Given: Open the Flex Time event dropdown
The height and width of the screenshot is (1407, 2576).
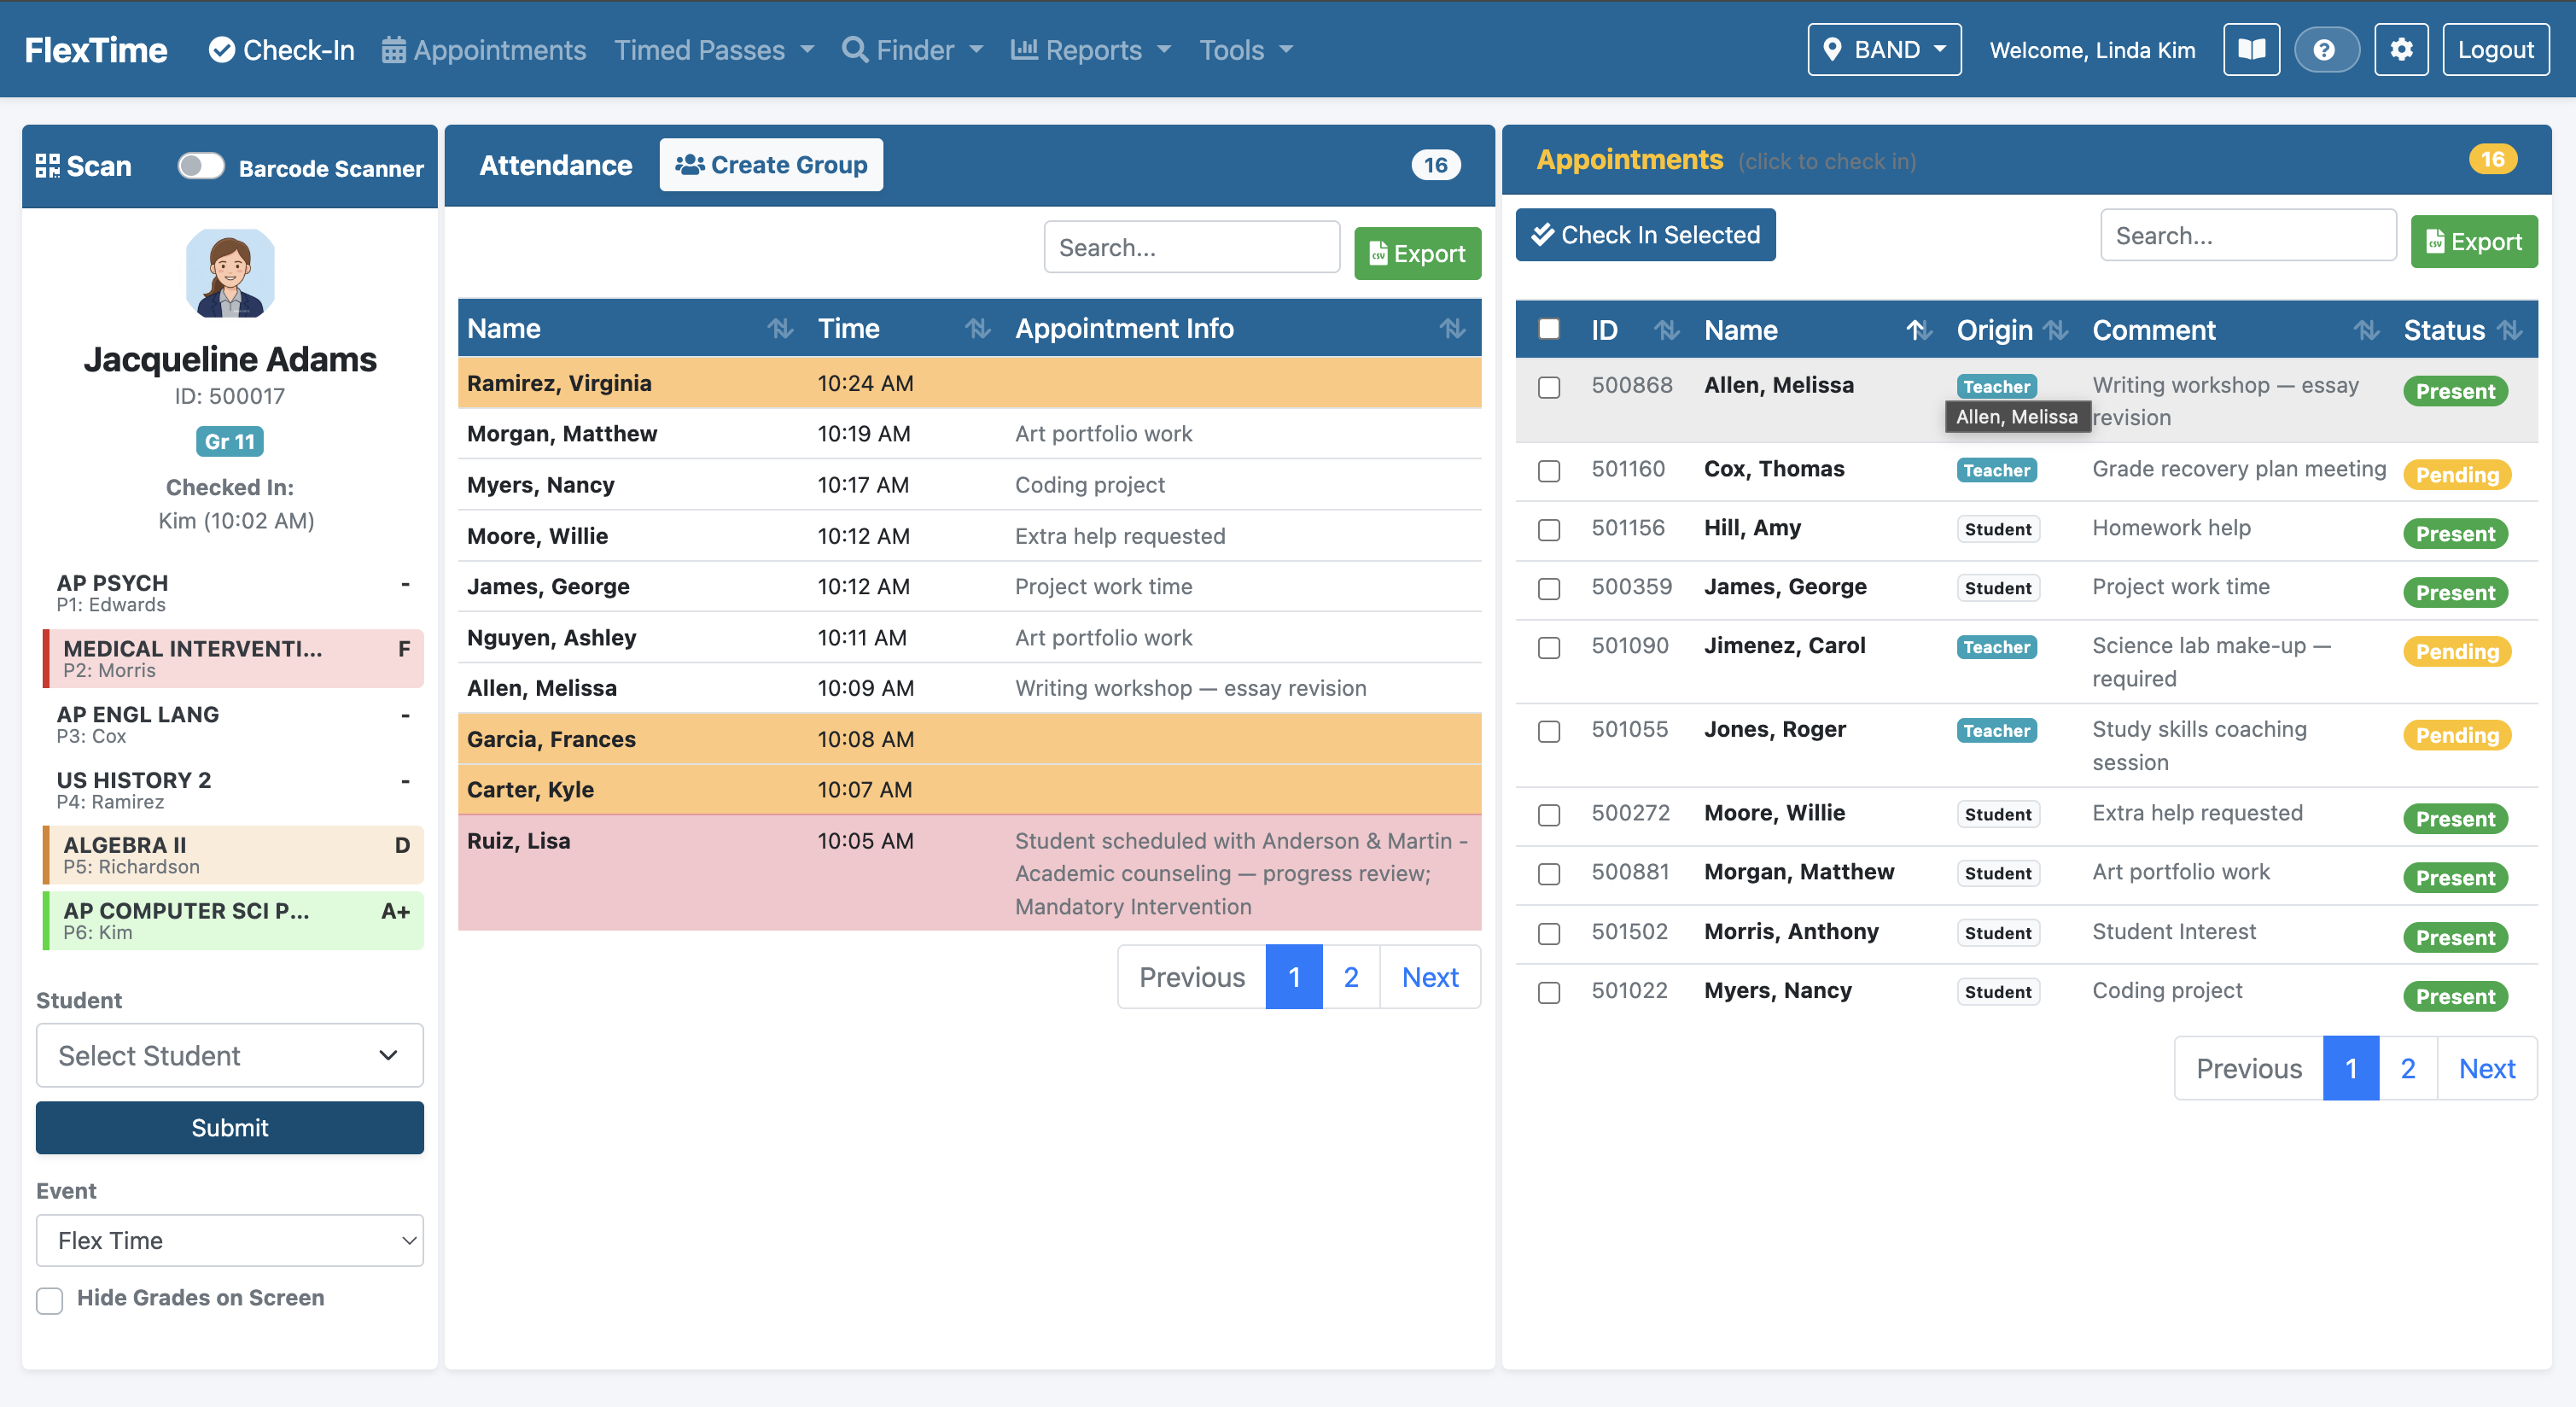Looking at the screenshot, I should click(x=230, y=1240).
